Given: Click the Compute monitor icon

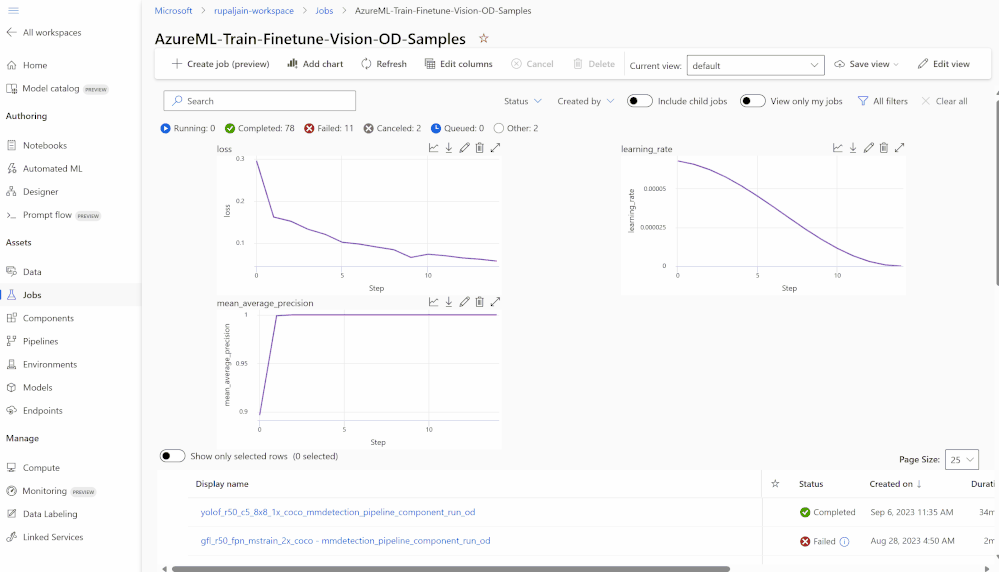Looking at the screenshot, I should [x=11, y=468].
